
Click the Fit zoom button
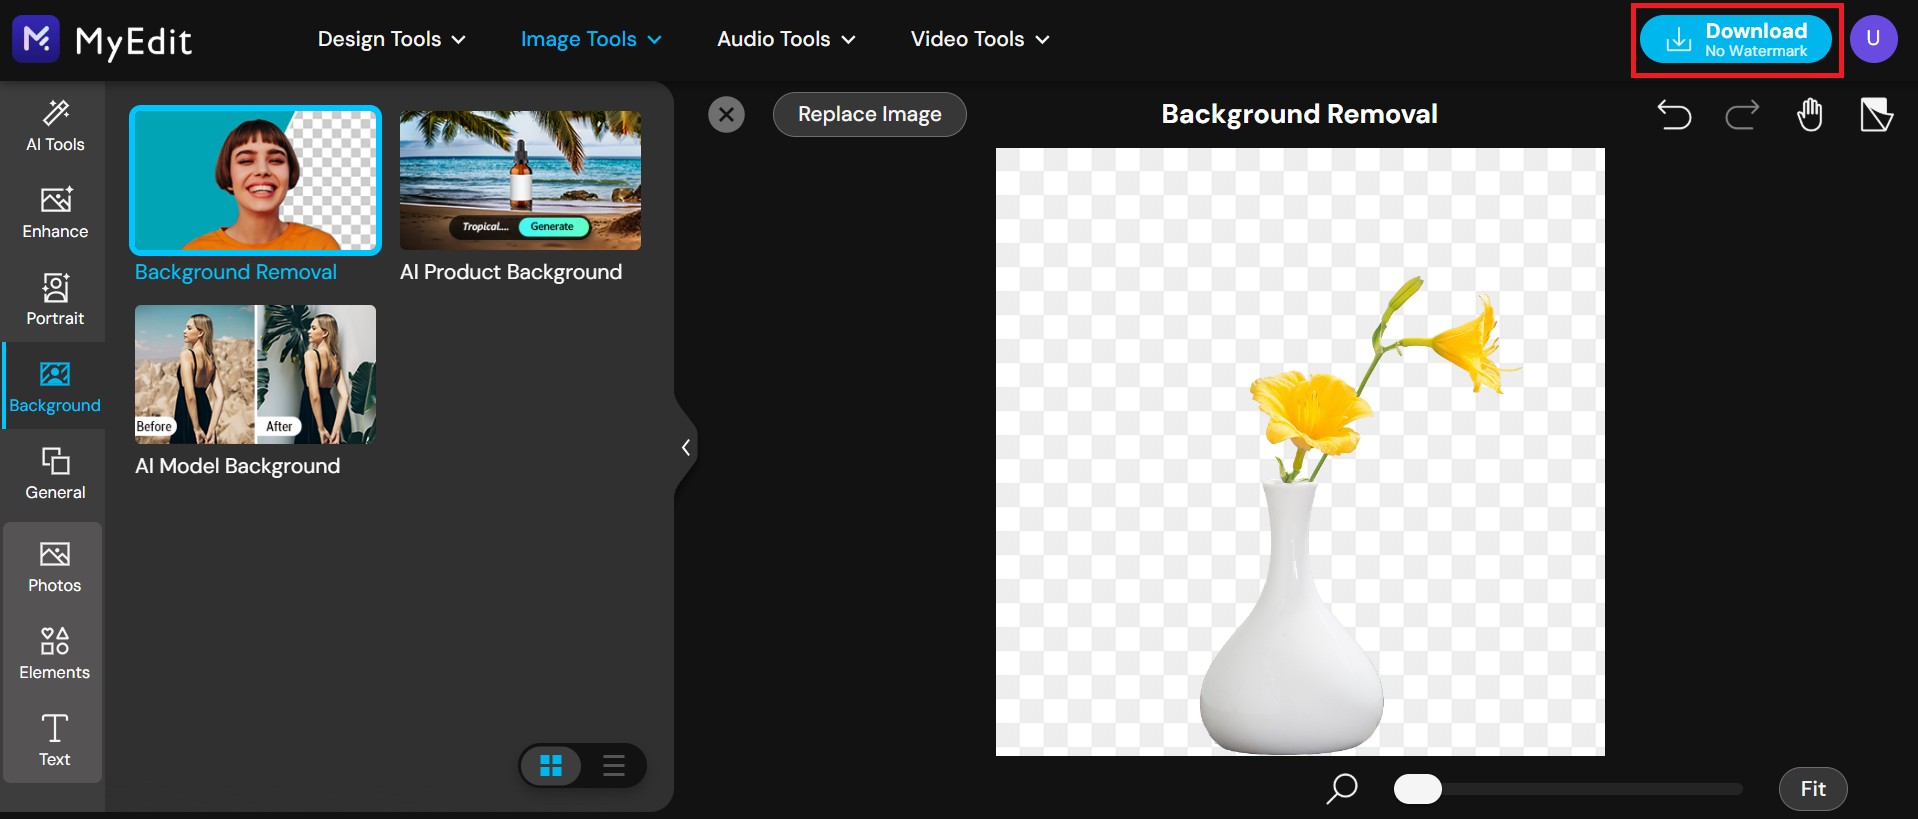1813,789
